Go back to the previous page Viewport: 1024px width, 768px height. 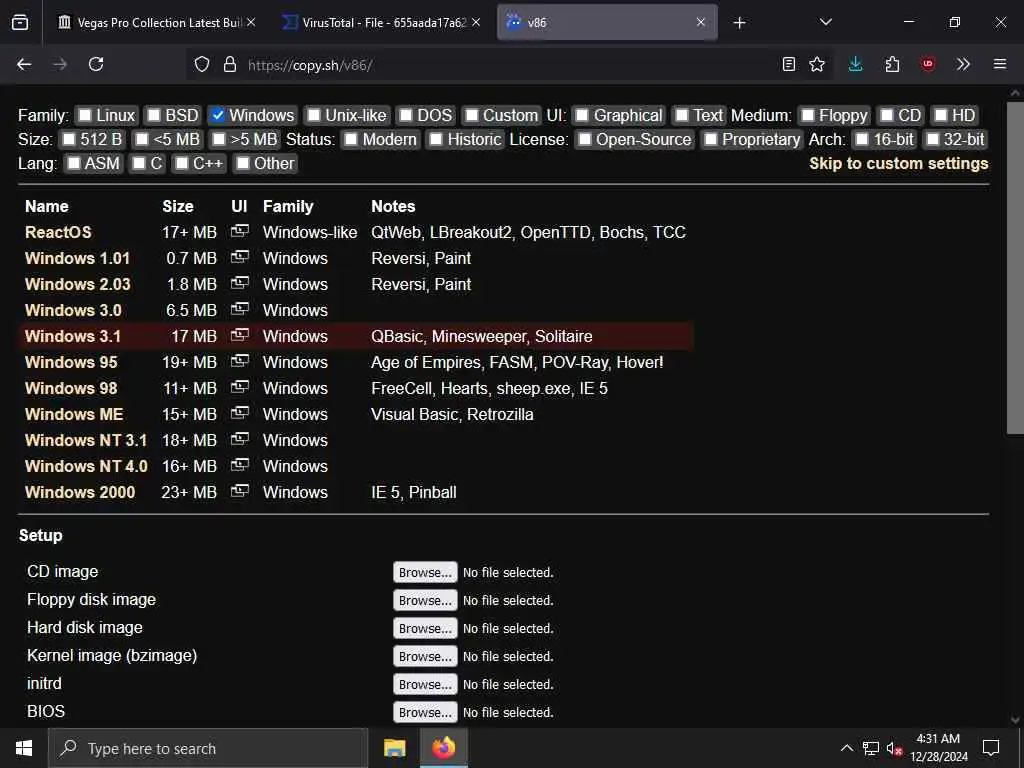click(24, 64)
